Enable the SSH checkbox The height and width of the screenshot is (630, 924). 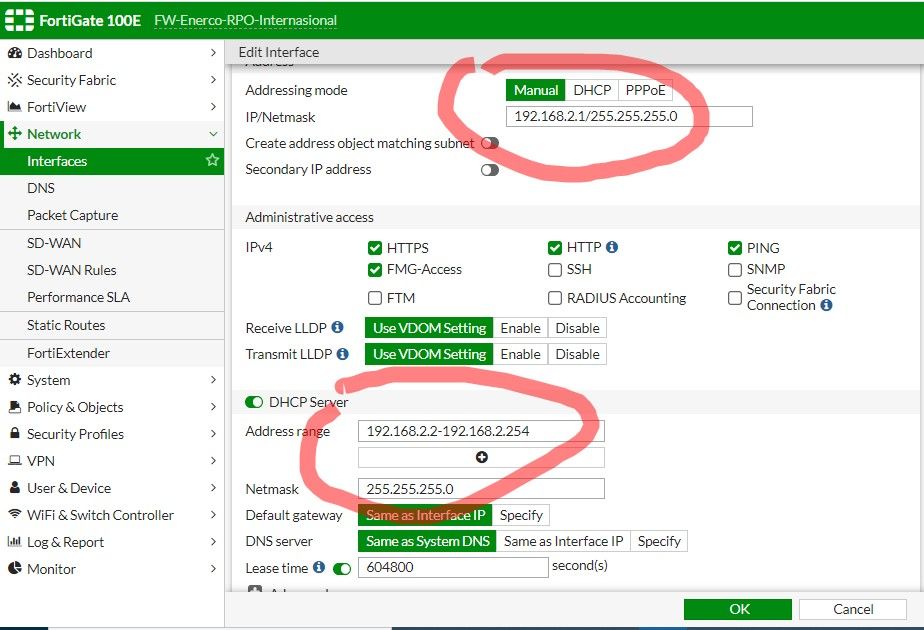click(555, 270)
